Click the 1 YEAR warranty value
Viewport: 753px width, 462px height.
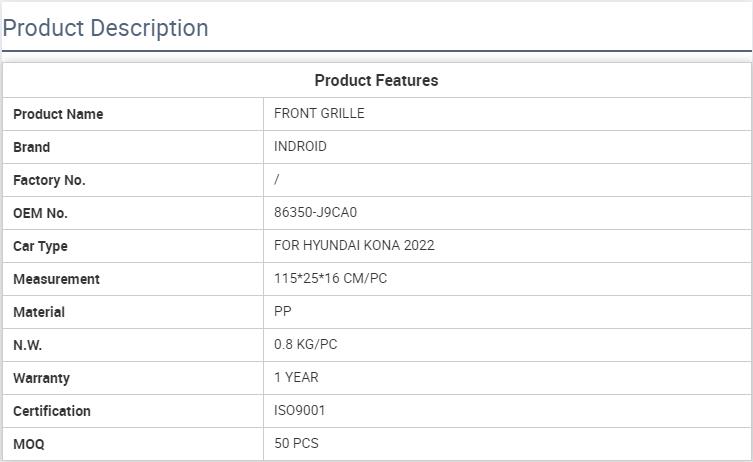tap(296, 377)
